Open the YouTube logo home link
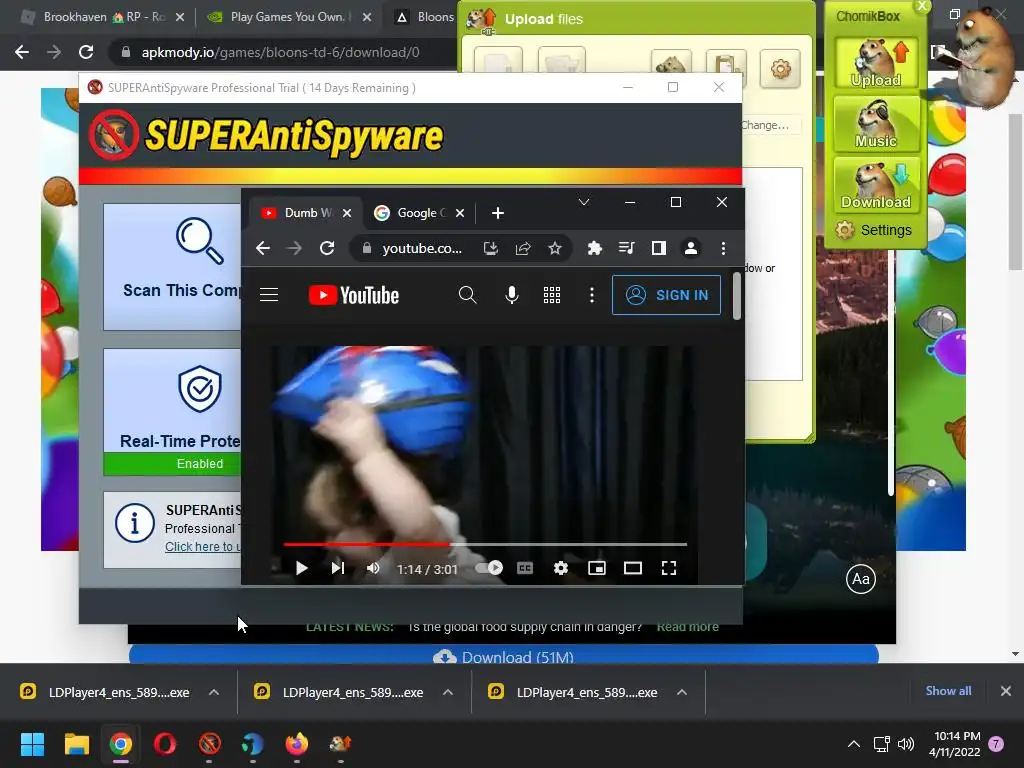Viewport: 1024px width, 768px height. 353,295
